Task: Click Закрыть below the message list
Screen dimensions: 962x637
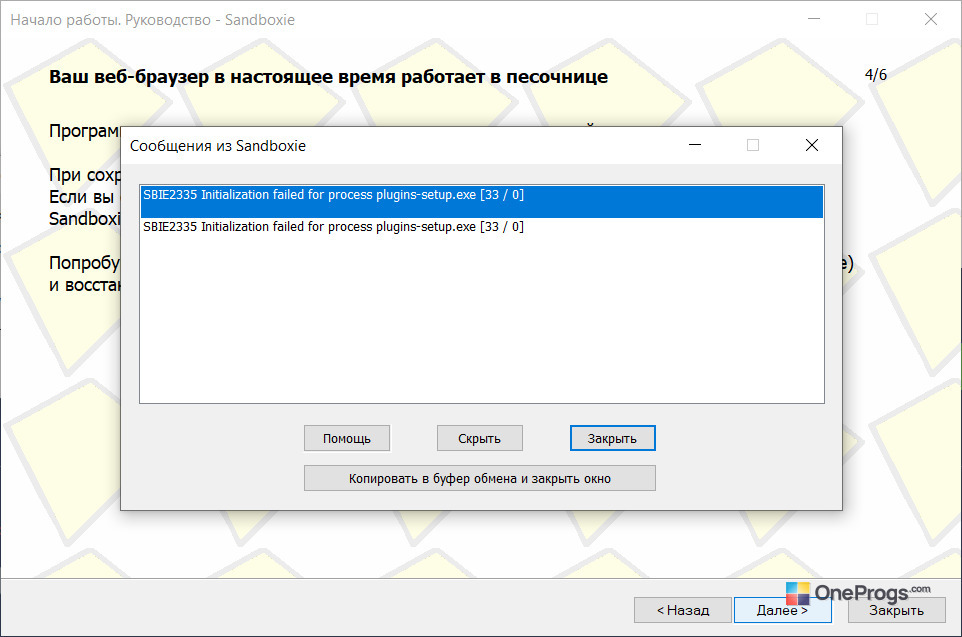Action: tap(612, 438)
